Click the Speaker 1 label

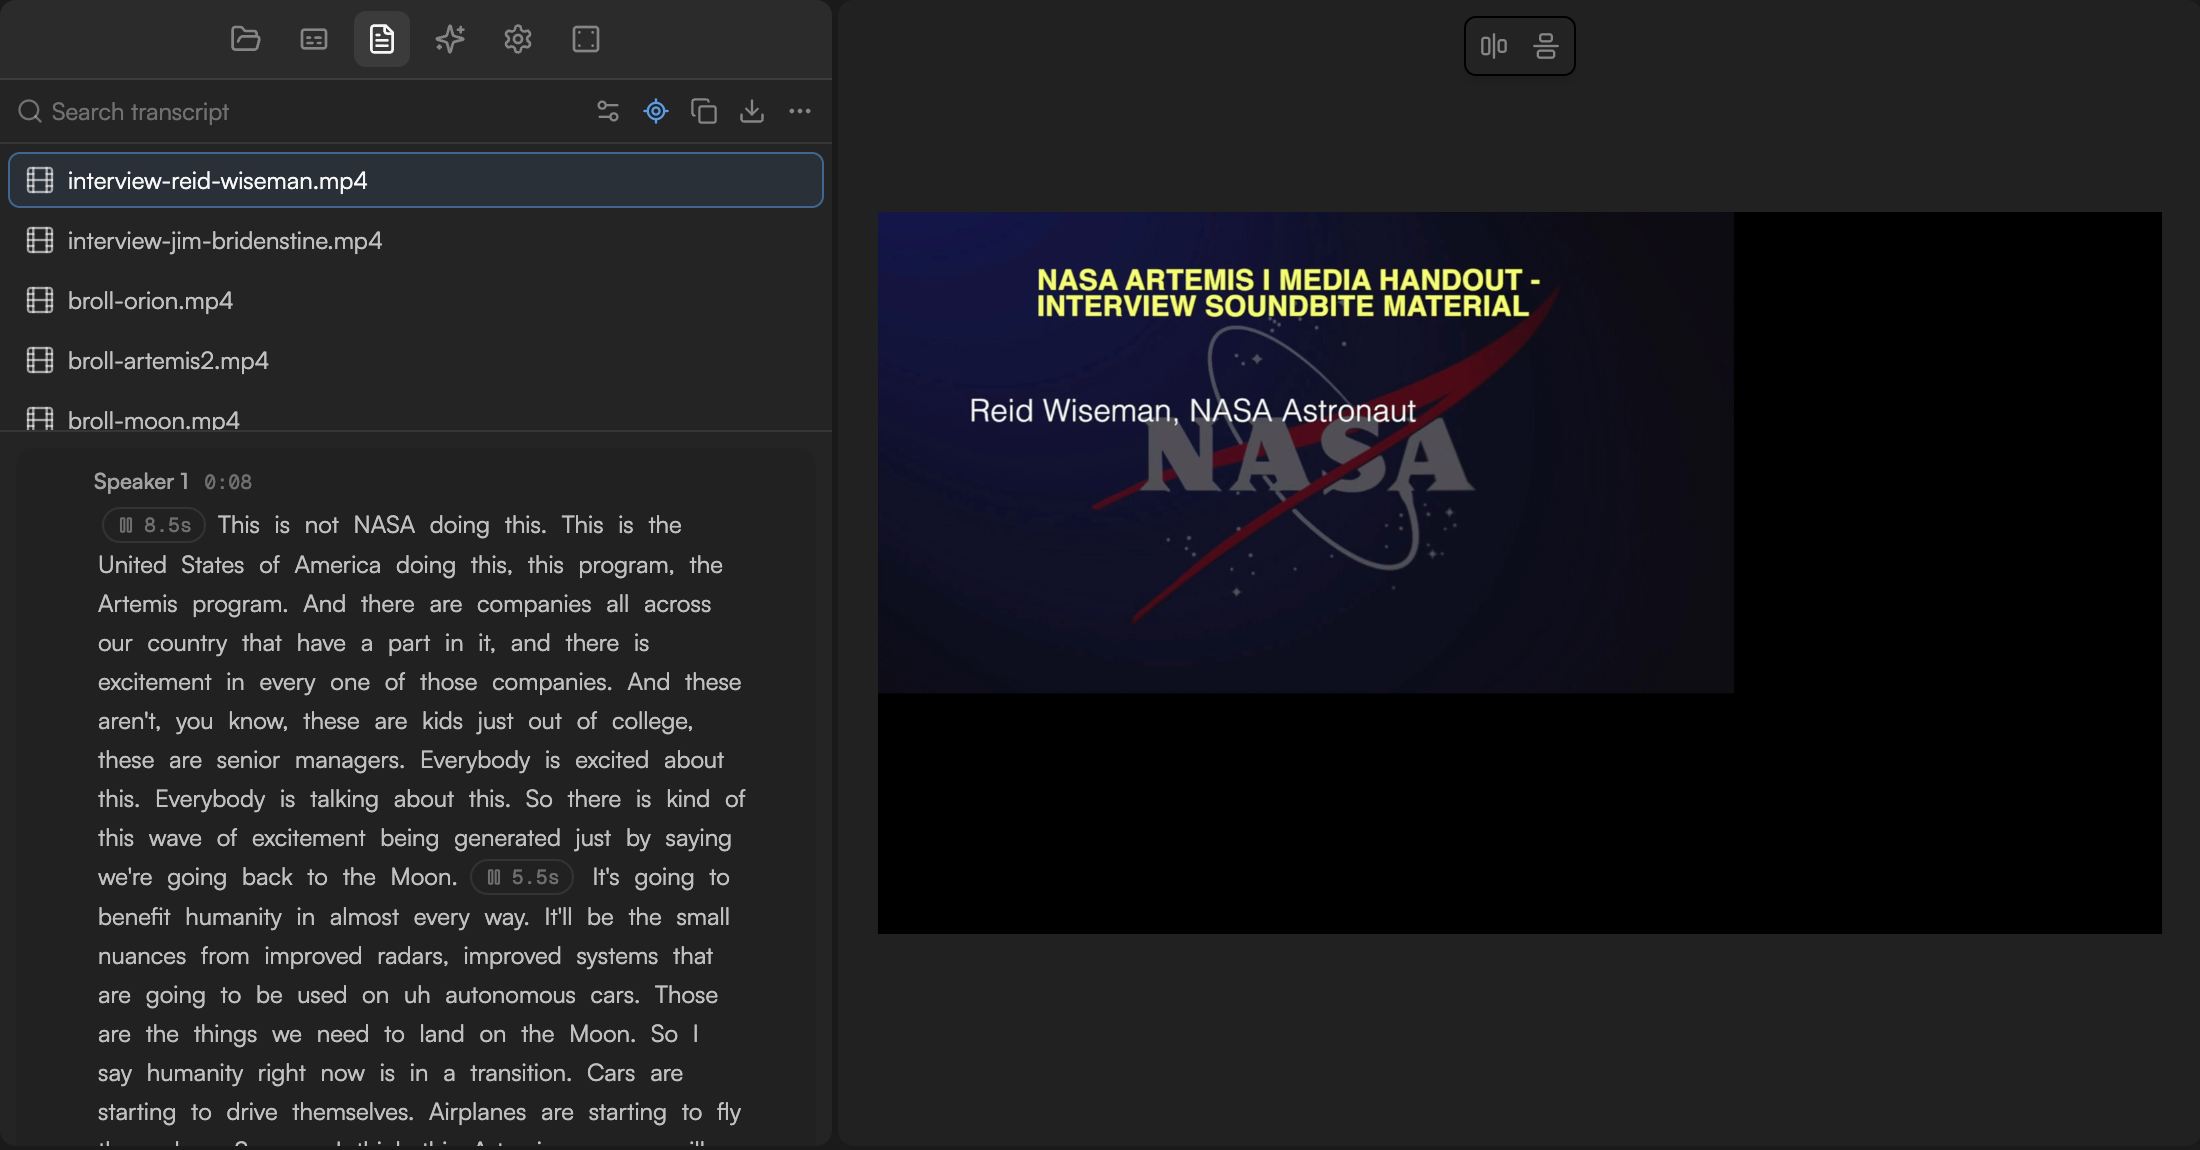pos(141,481)
